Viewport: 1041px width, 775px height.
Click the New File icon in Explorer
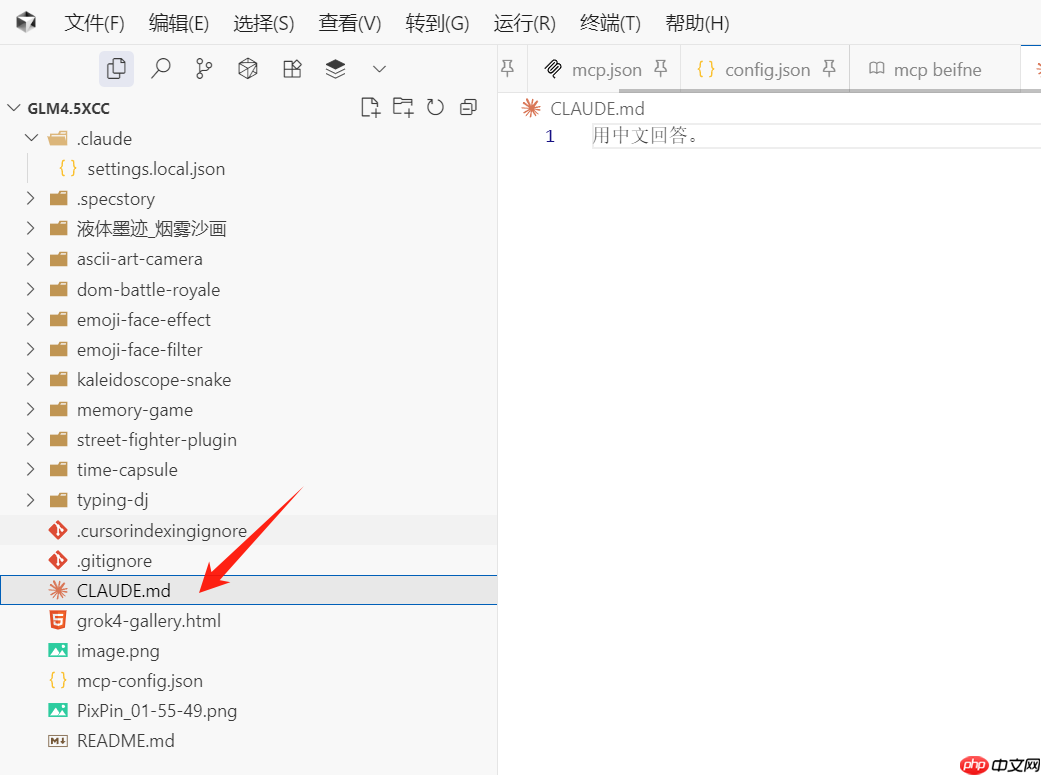(x=370, y=106)
